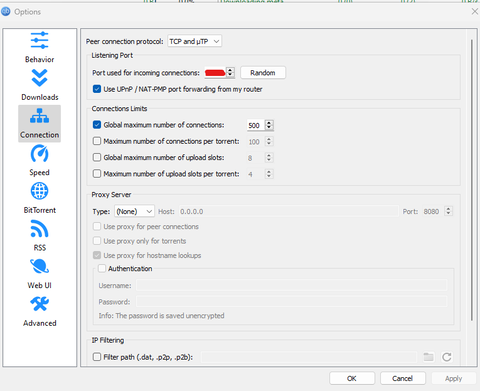The height and width of the screenshot is (391, 480).
Task: Click the Random port button
Action: click(x=263, y=73)
